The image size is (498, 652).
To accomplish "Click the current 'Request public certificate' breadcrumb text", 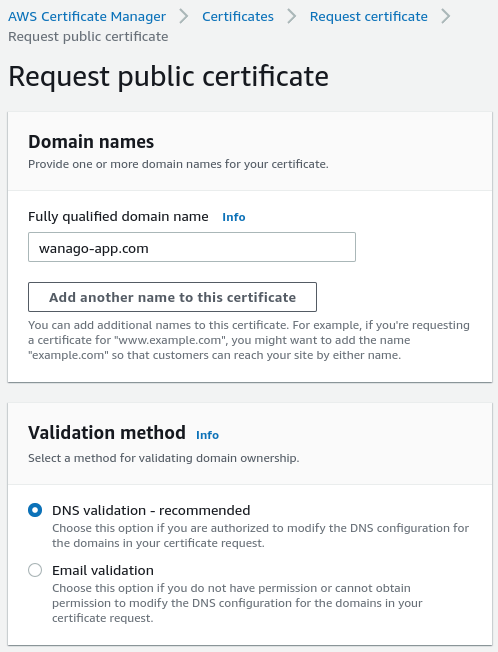I will coord(88,37).
